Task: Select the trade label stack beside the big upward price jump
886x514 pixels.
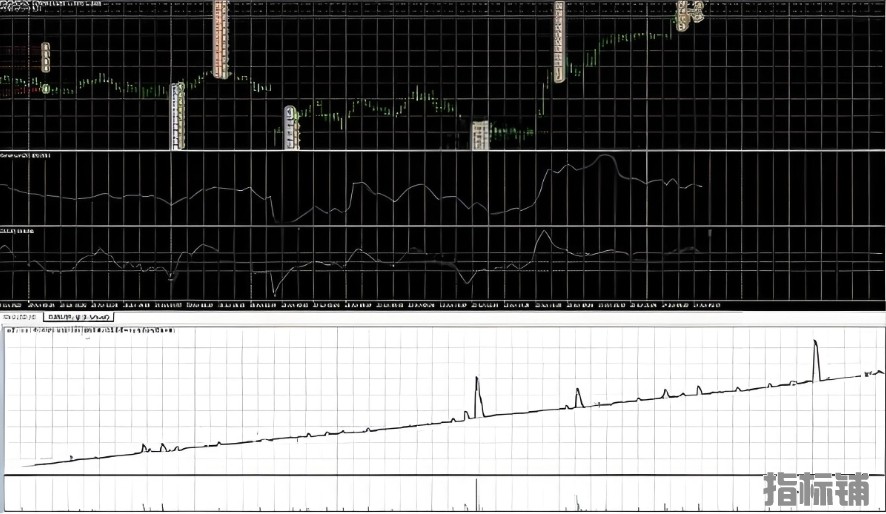Action: tap(559, 40)
